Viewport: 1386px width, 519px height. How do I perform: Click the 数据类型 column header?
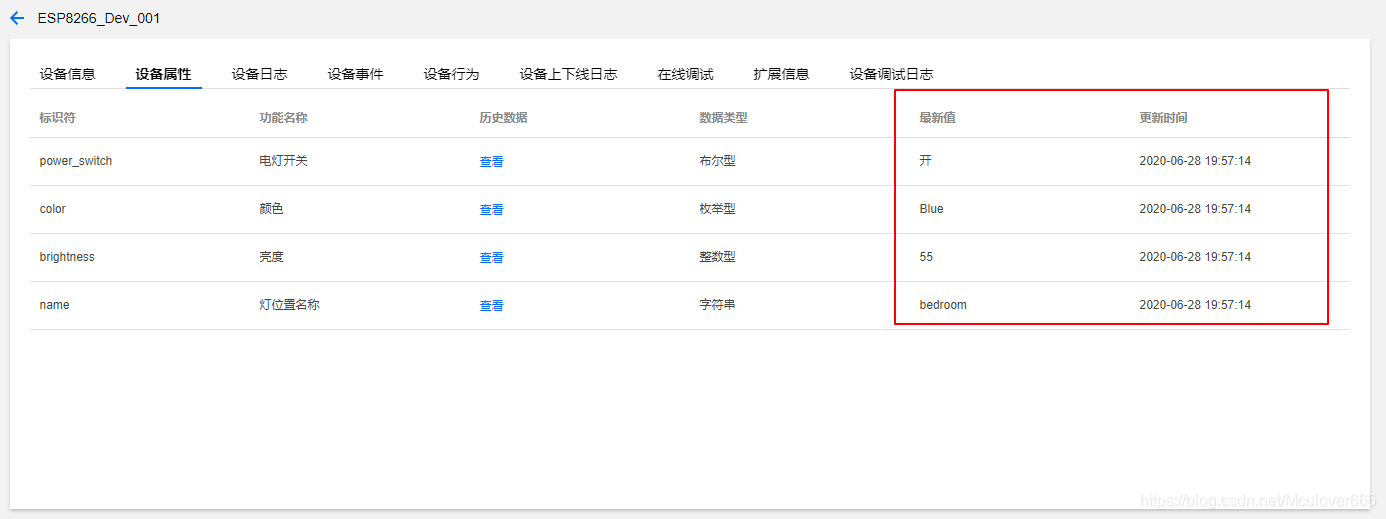(x=723, y=117)
